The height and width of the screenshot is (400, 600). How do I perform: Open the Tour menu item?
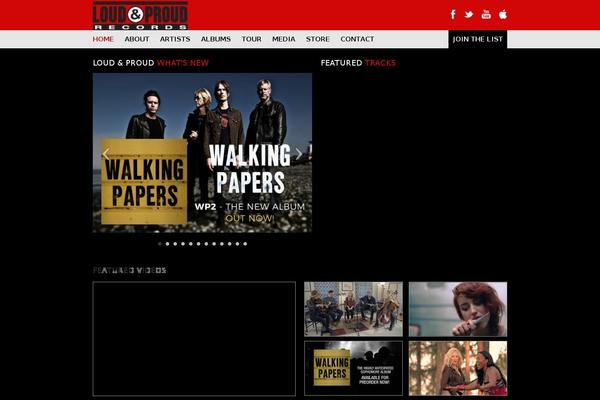(x=251, y=39)
